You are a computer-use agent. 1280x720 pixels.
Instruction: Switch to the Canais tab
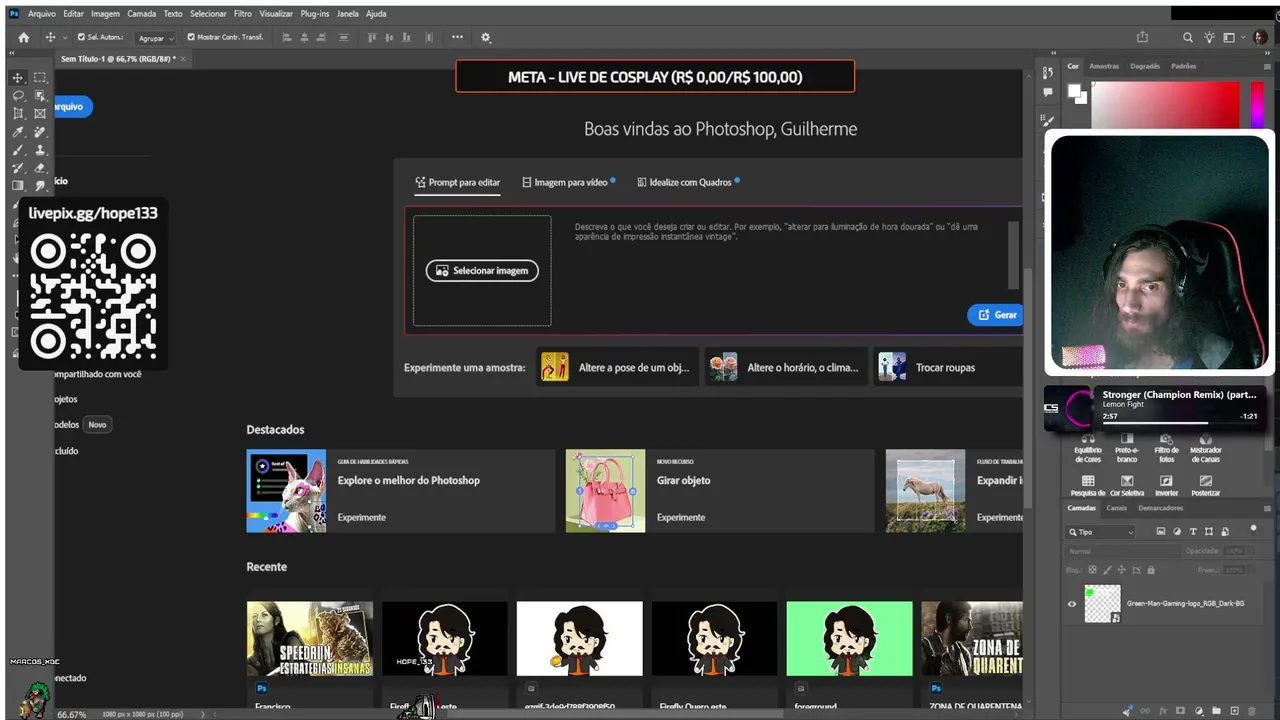(x=1116, y=508)
